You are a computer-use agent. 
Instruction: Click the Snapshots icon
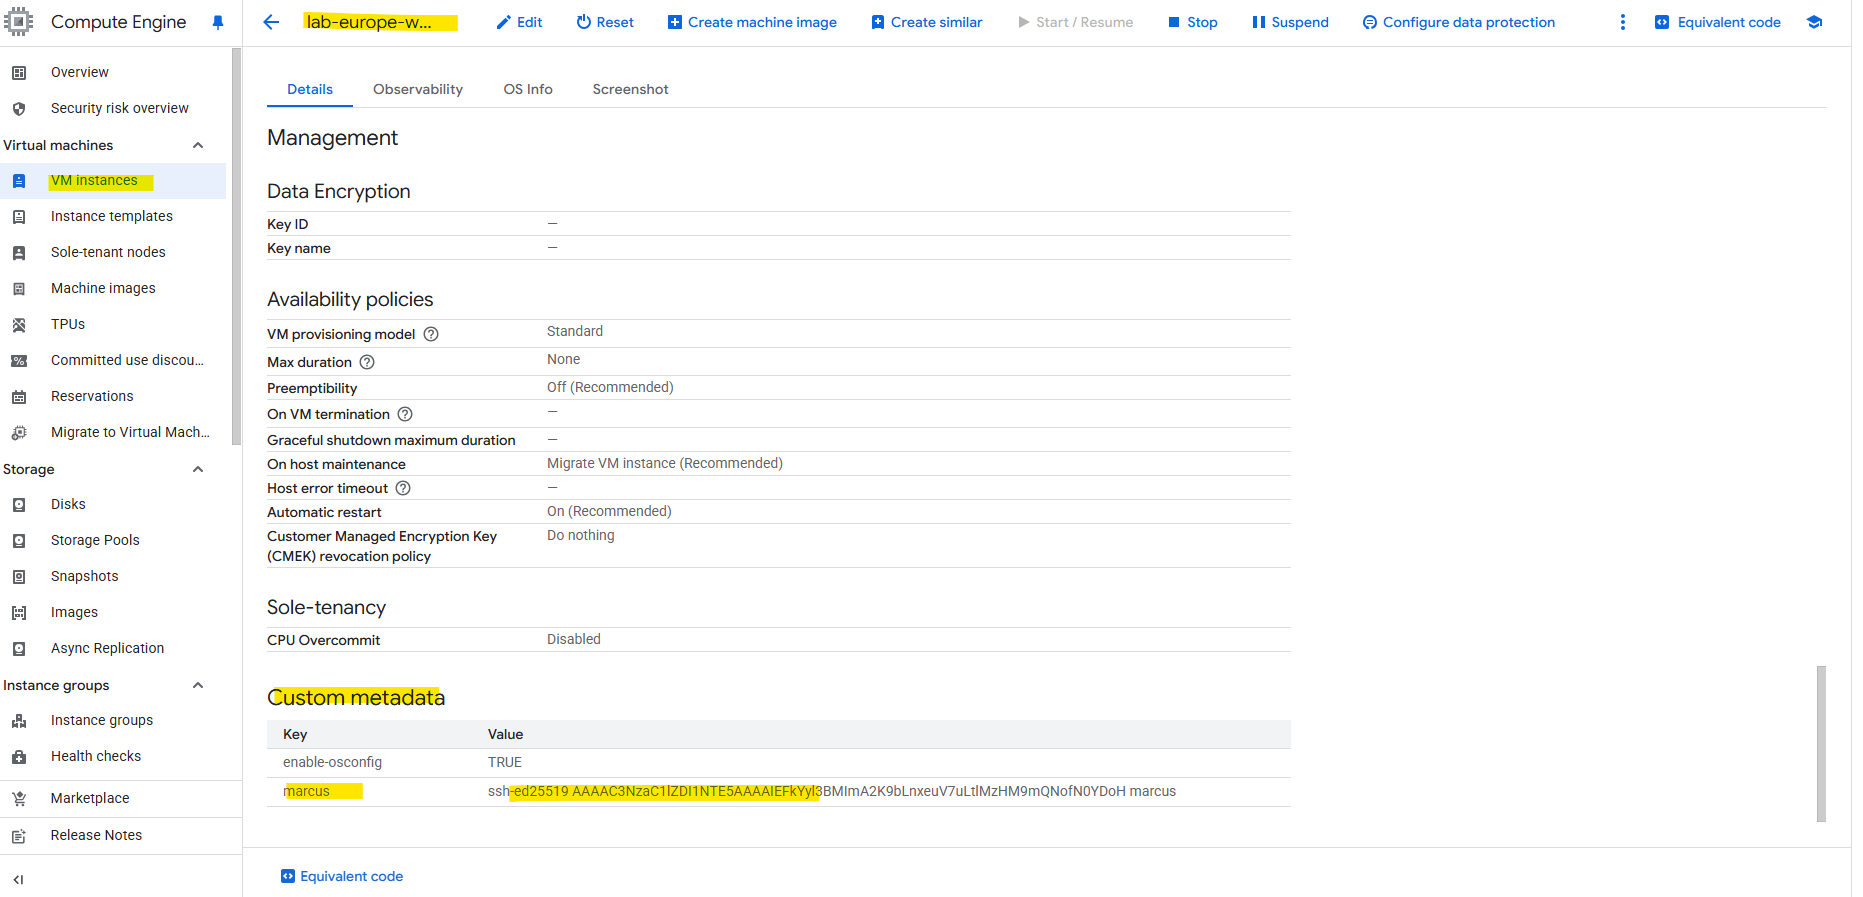pyautogui.click(x=19, y=577)
